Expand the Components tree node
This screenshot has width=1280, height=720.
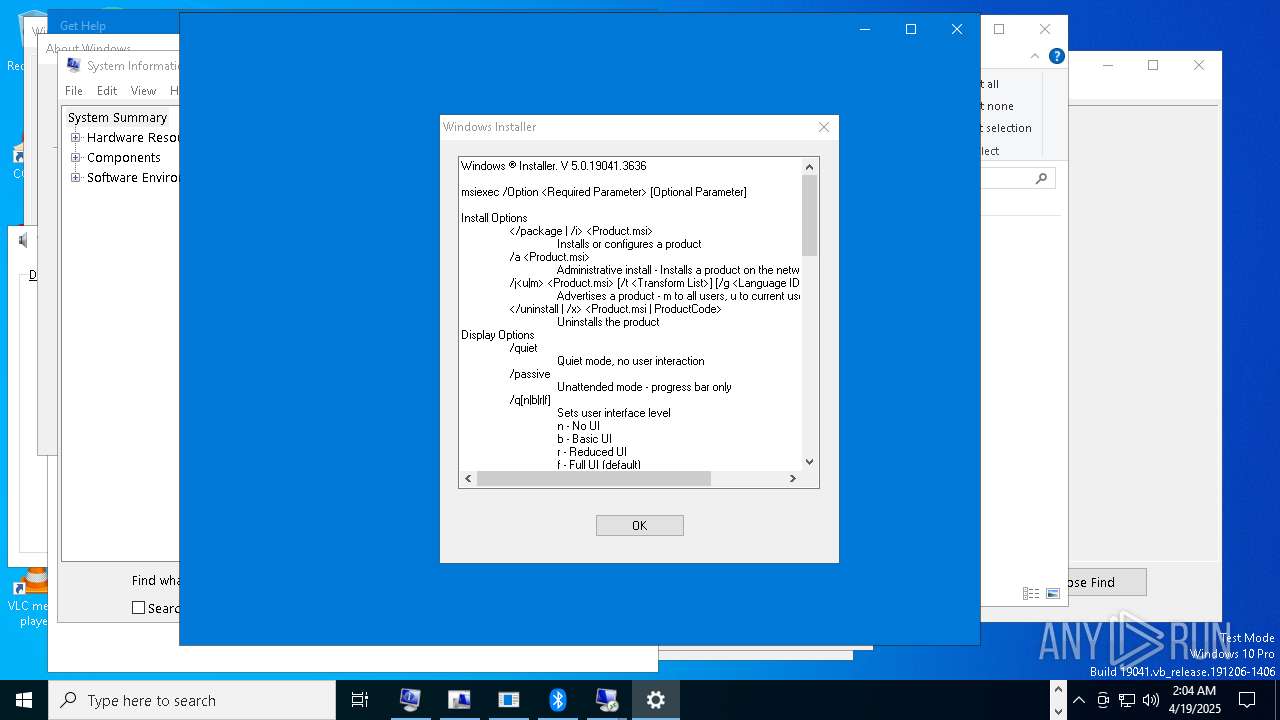[75, 157]
